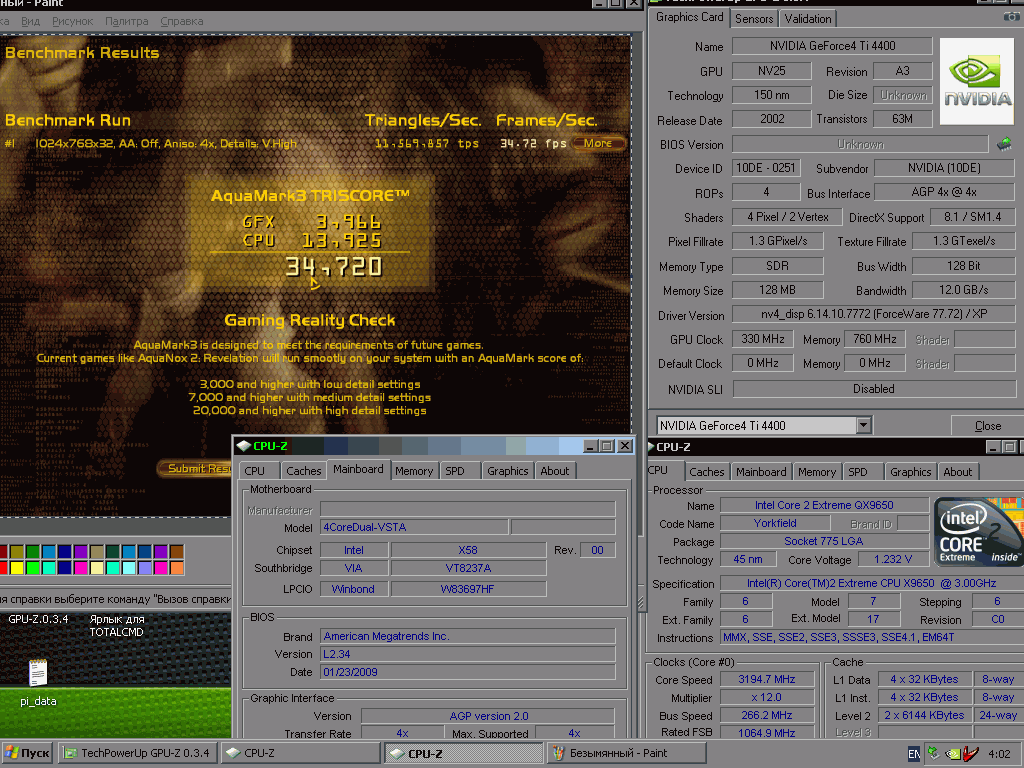The height and width of the screenshot is (768, 1024).
Task: Click the GPU-Z screenshot camera icon
Action: coord(1012,17)
